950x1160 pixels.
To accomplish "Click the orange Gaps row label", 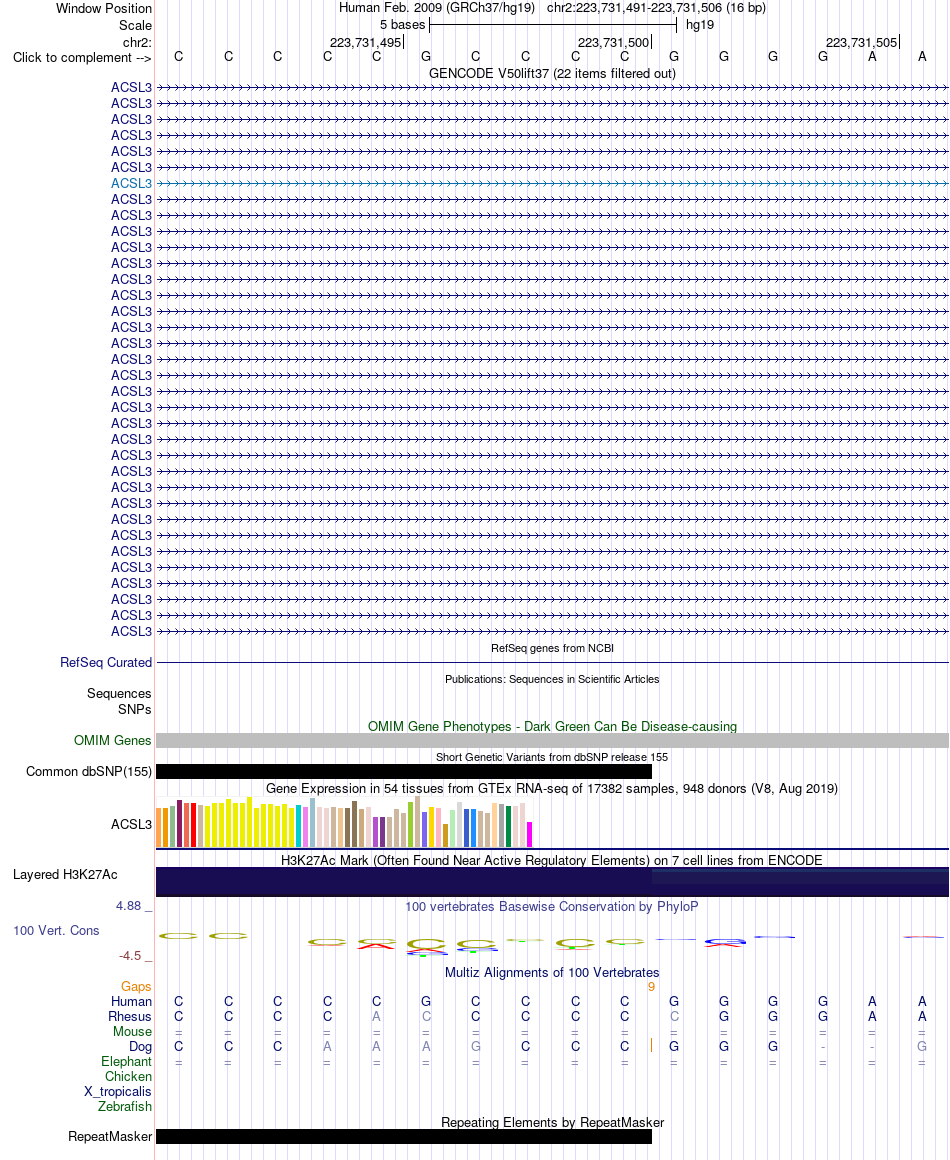I will pyautogui.click(x=136, y=986).
